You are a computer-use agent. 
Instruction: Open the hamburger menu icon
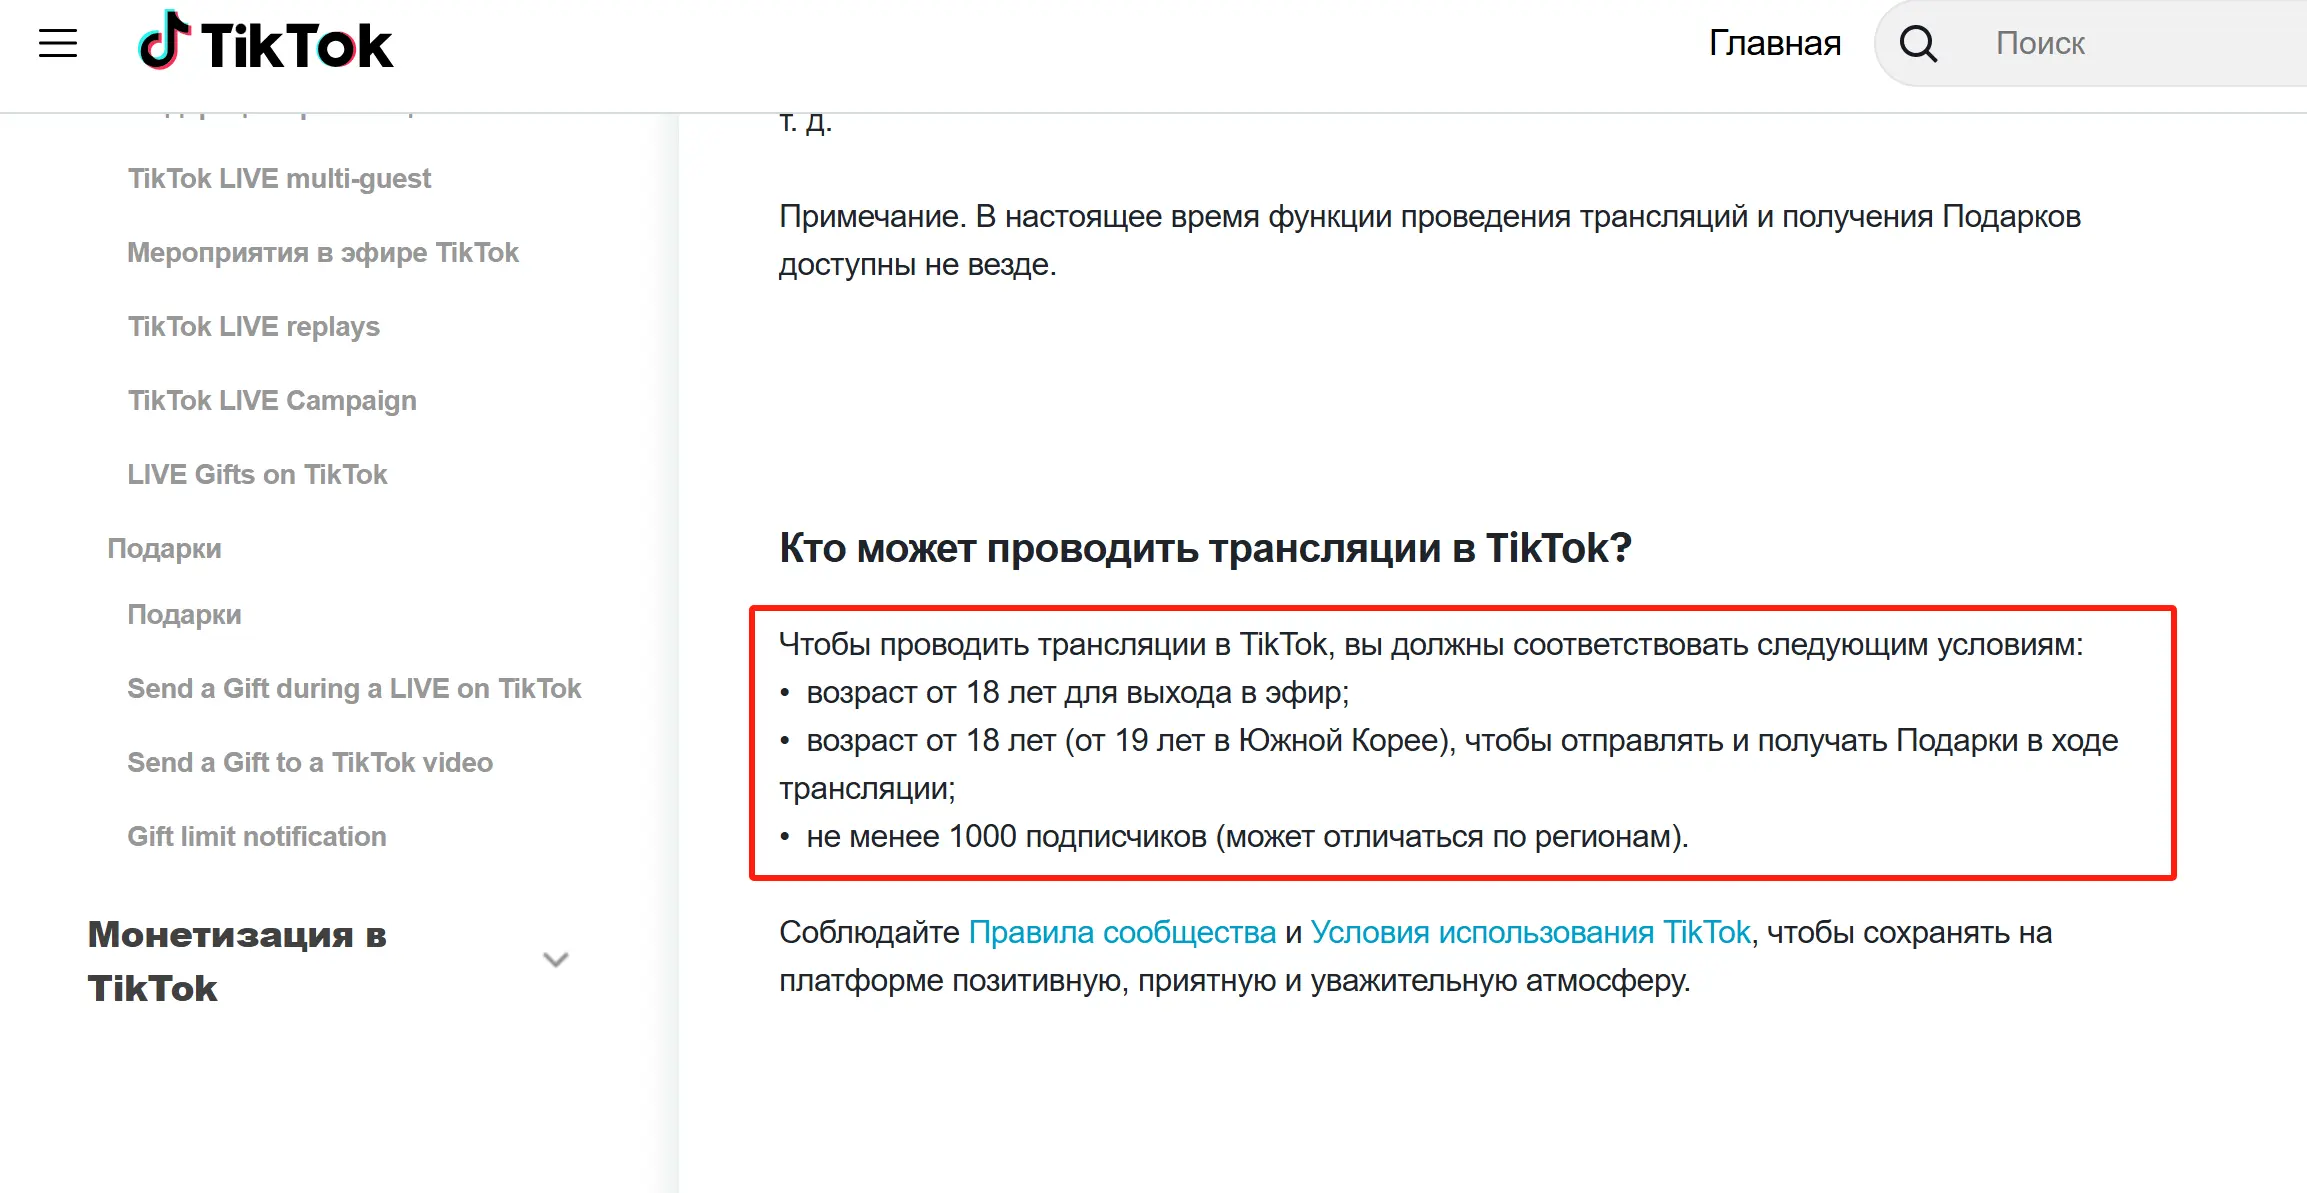point(58,44)
